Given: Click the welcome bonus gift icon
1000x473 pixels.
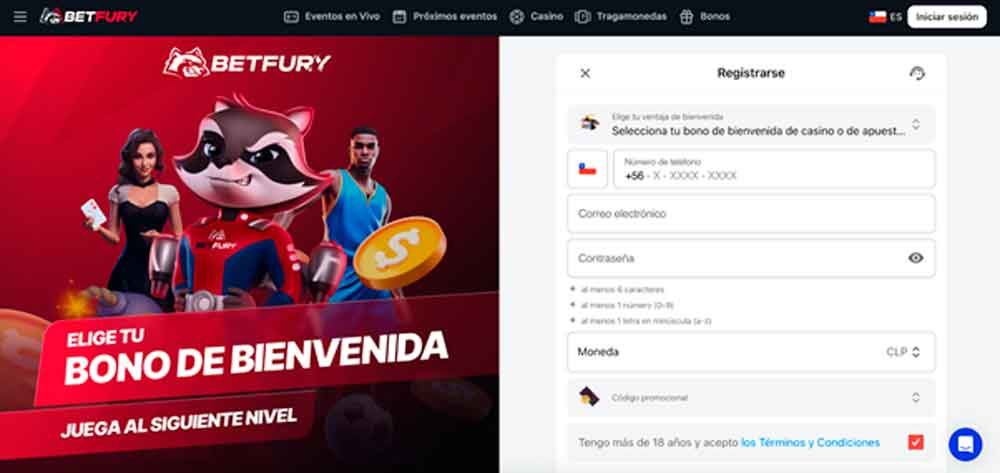Looking at the screenshot, I should [x=590, y=123].
